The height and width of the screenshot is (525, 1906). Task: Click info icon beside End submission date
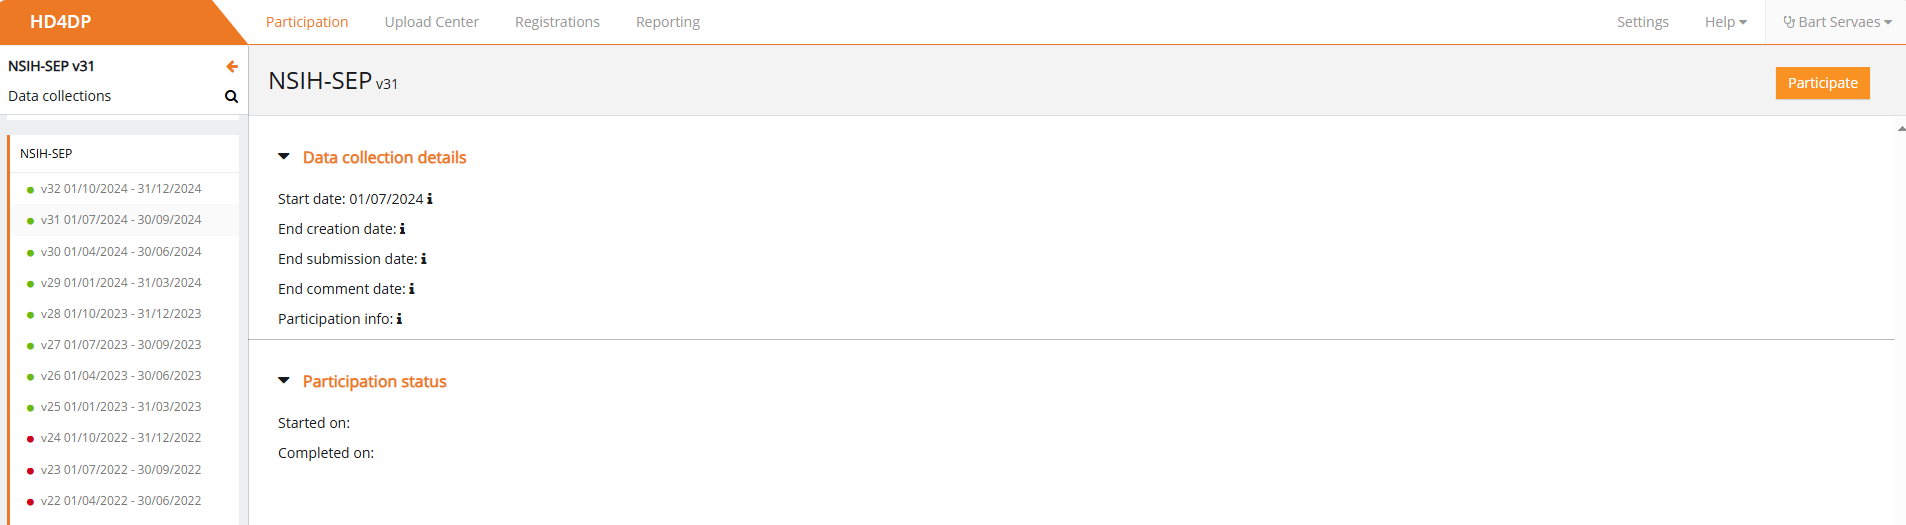424,259
